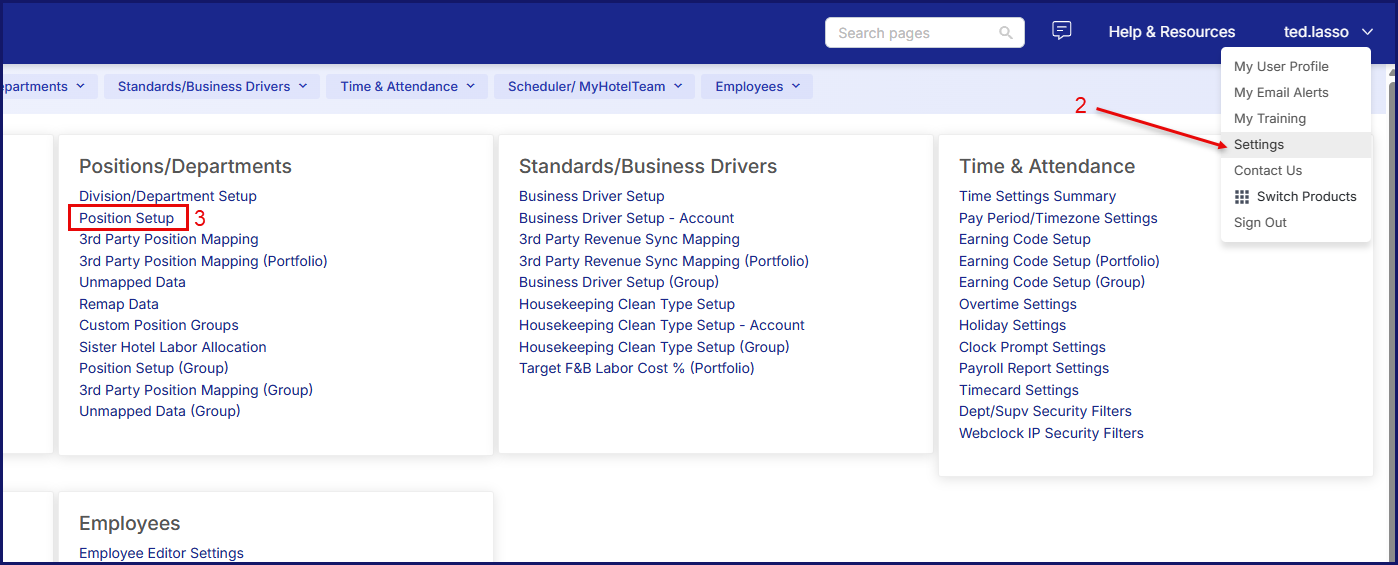Click Employee Editor Settings link

tap(161, 553)
